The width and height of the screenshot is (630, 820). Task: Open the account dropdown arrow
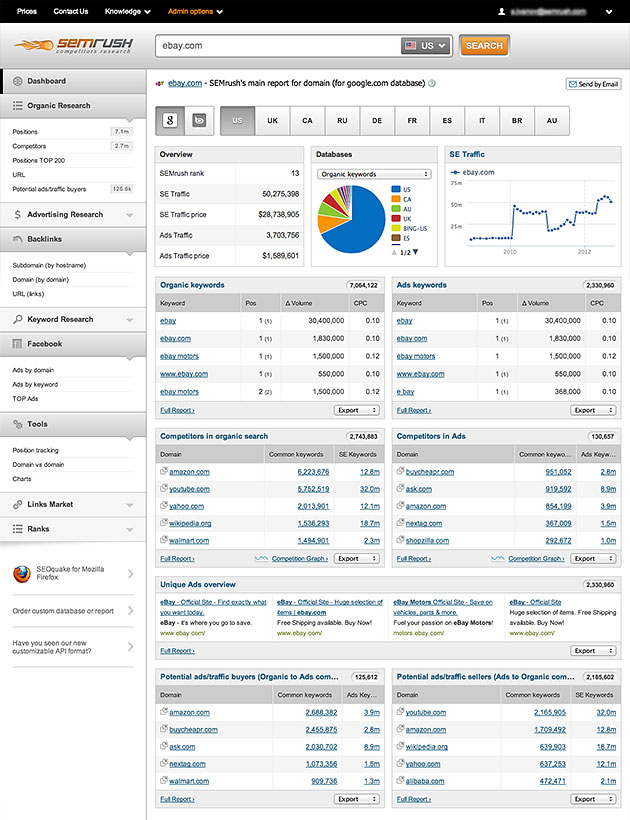(x=609, y=12)
